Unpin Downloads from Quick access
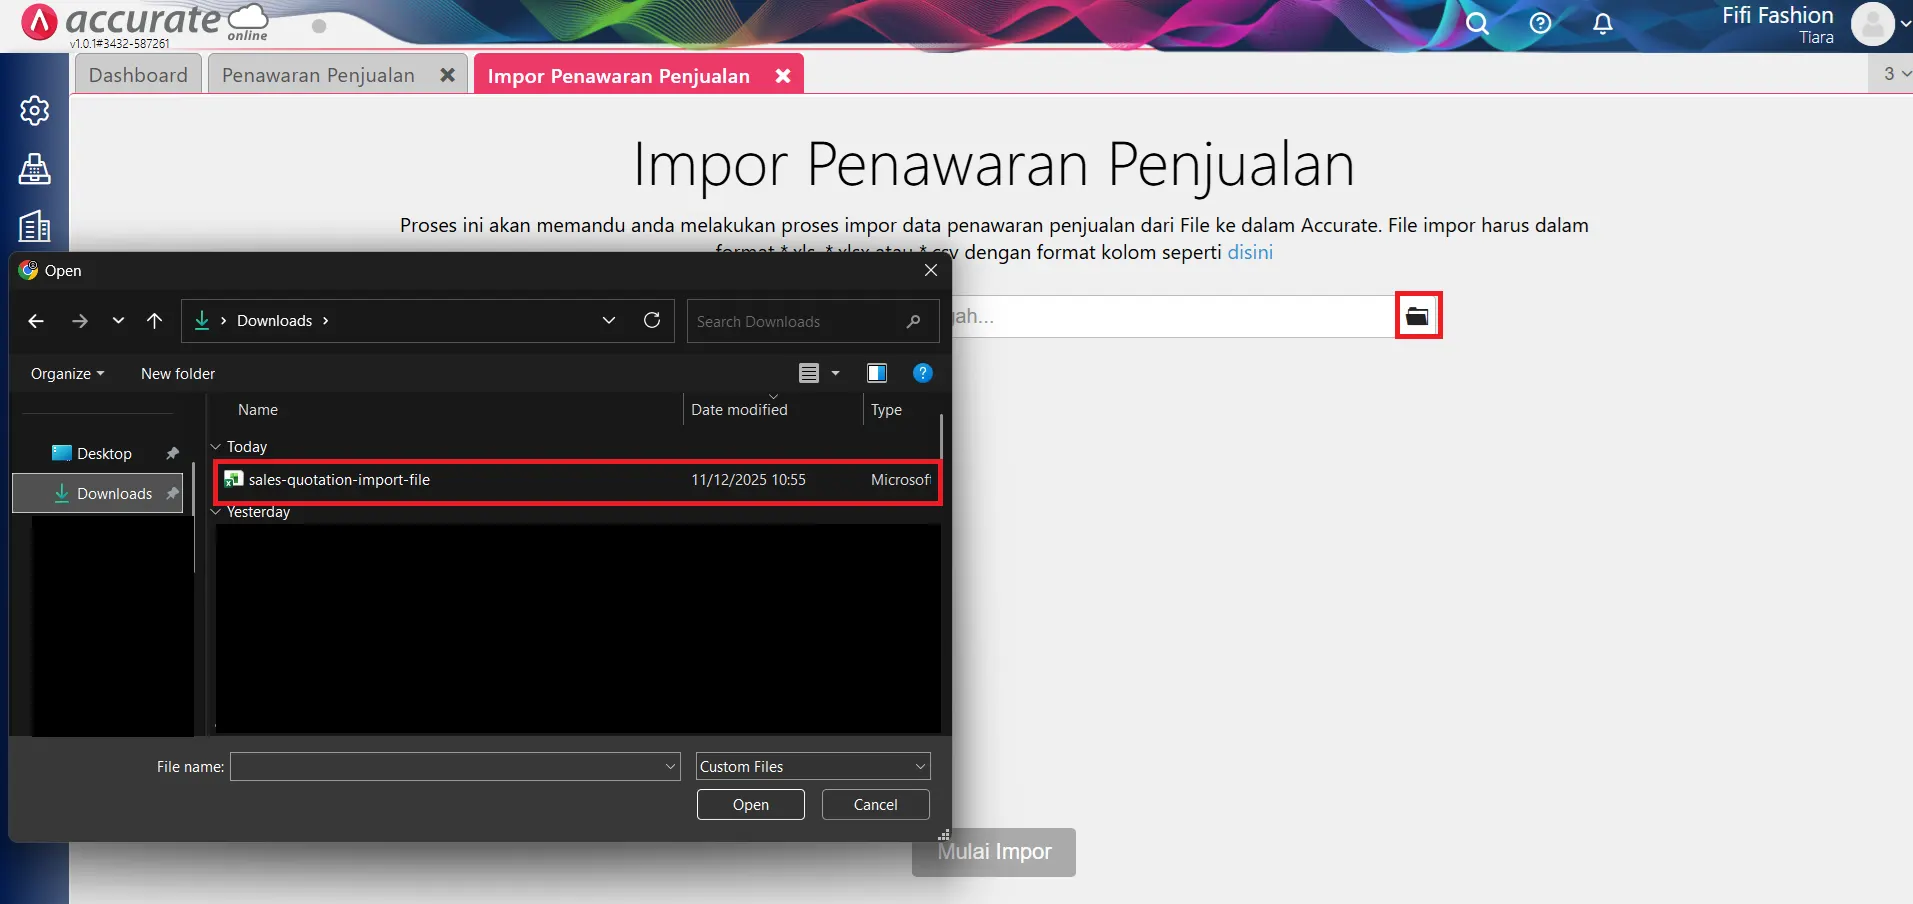The width and height of the screenshot is (1913, 904). pos(172,492)
